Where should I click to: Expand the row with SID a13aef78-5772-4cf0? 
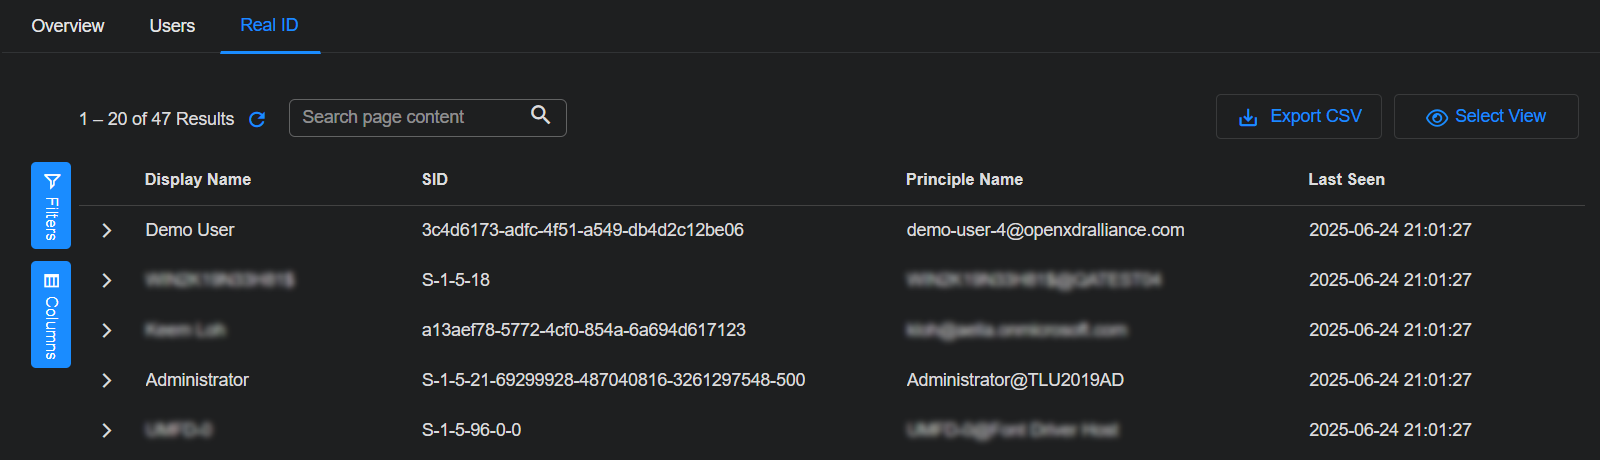click(107, 330)
